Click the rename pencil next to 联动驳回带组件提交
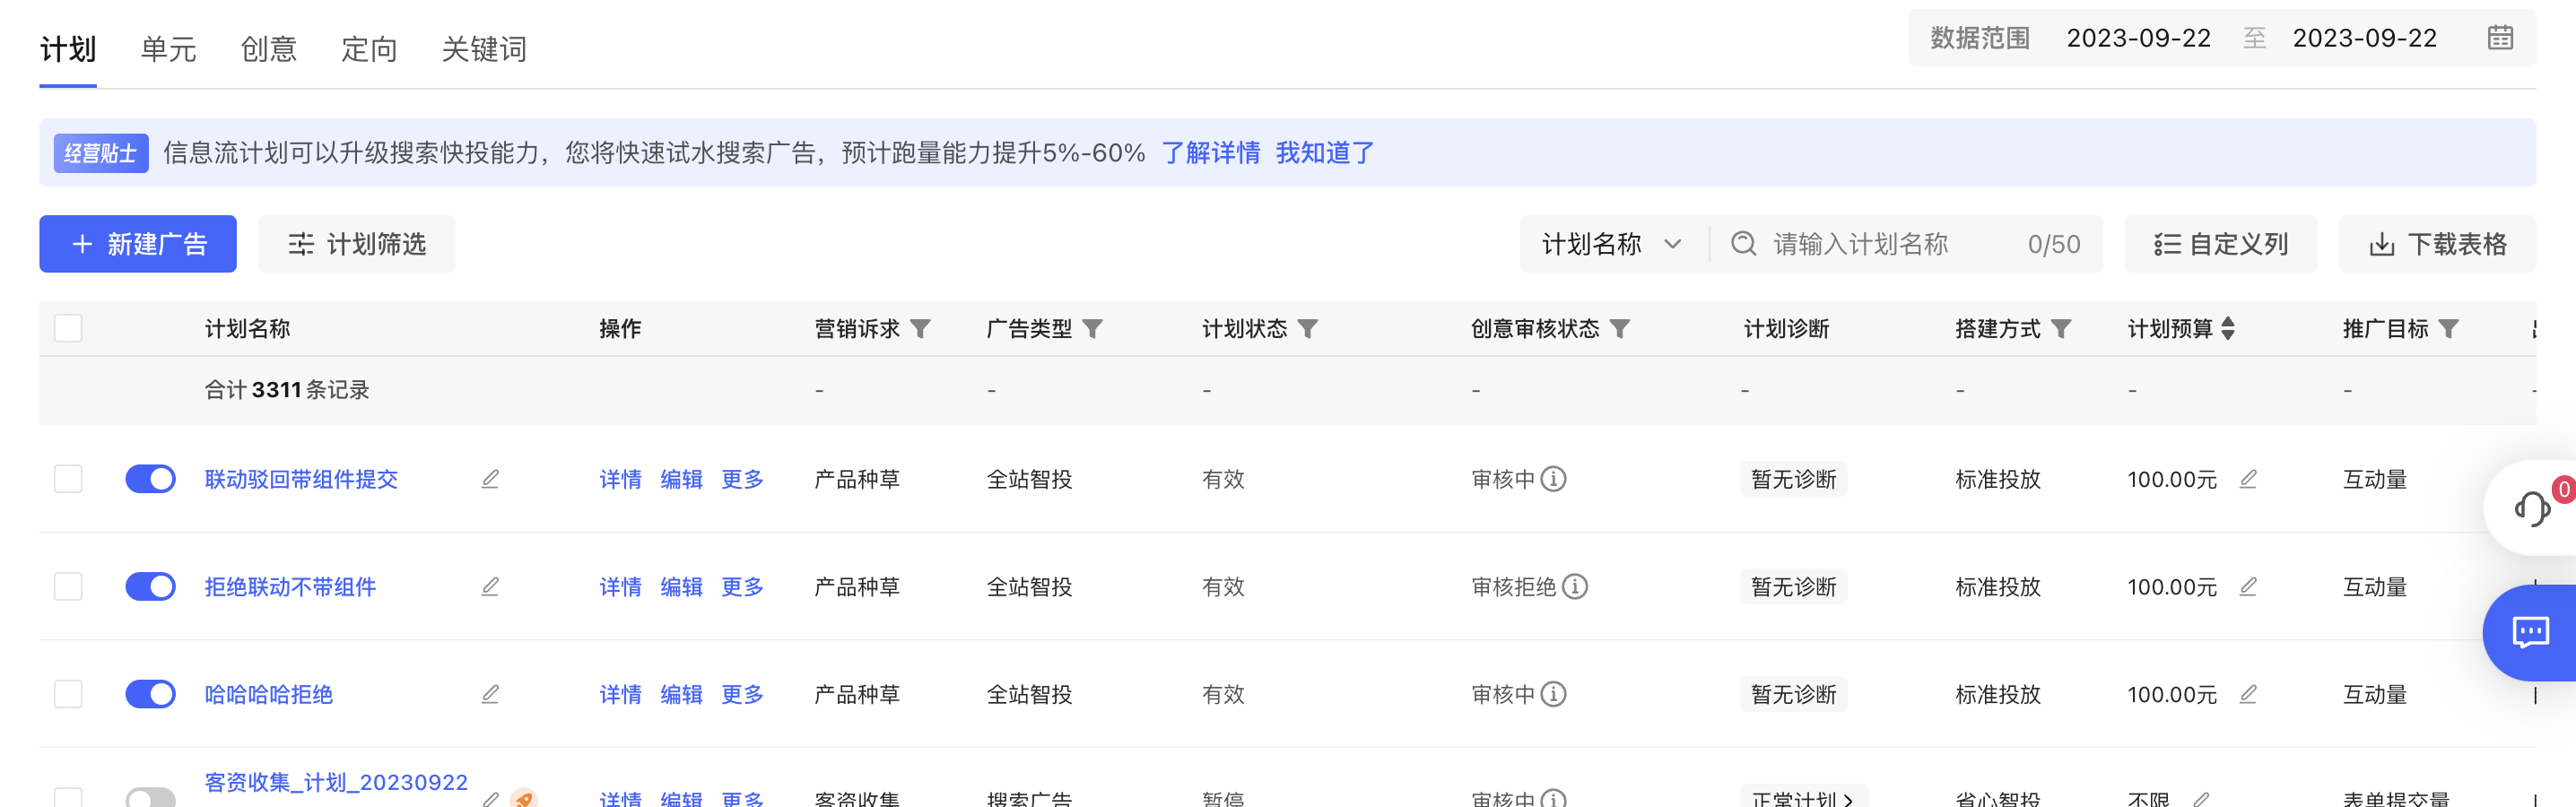Image resolution: width=2576 pixels, height=807 pixels. (x=489, y=479)
